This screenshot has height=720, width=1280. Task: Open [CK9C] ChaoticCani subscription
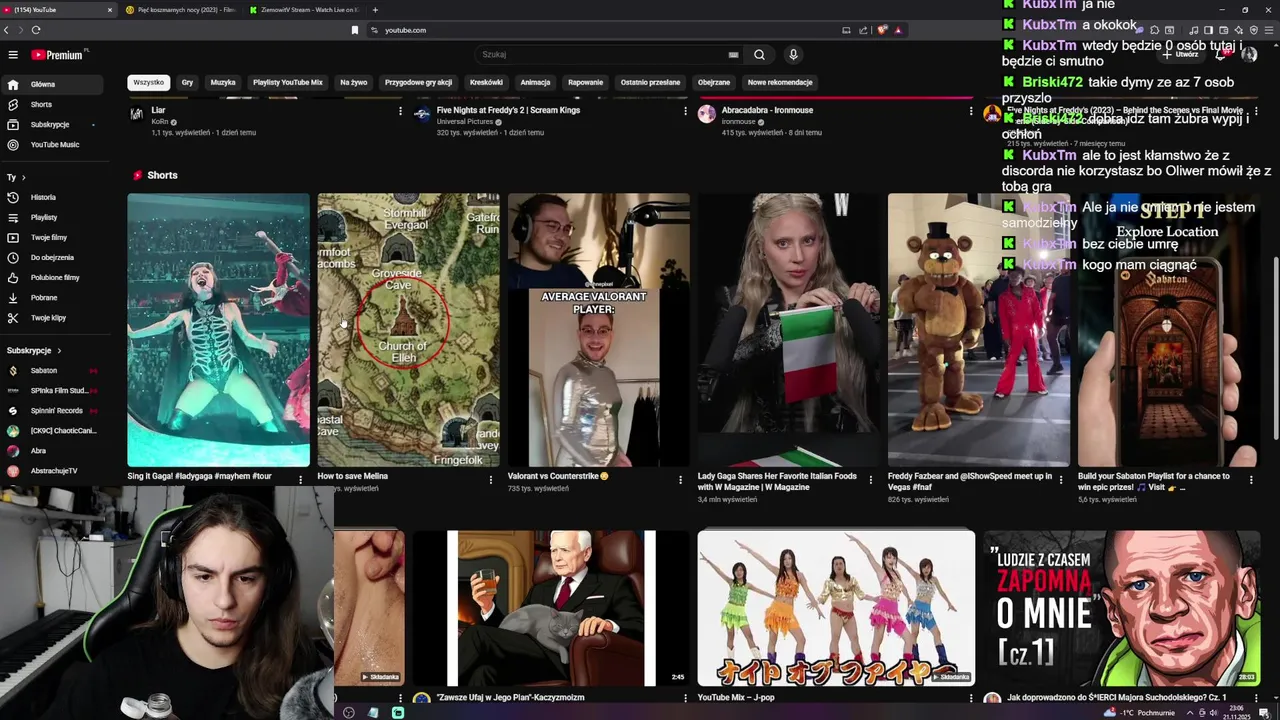[52, 430]
